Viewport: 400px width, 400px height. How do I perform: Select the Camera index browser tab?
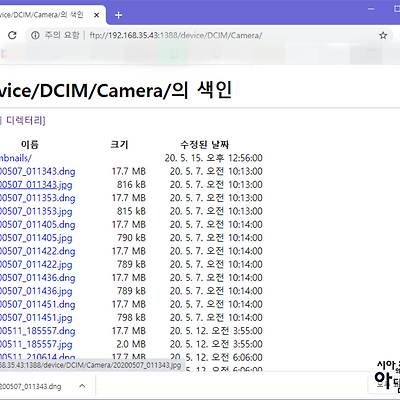click(50, 15)
